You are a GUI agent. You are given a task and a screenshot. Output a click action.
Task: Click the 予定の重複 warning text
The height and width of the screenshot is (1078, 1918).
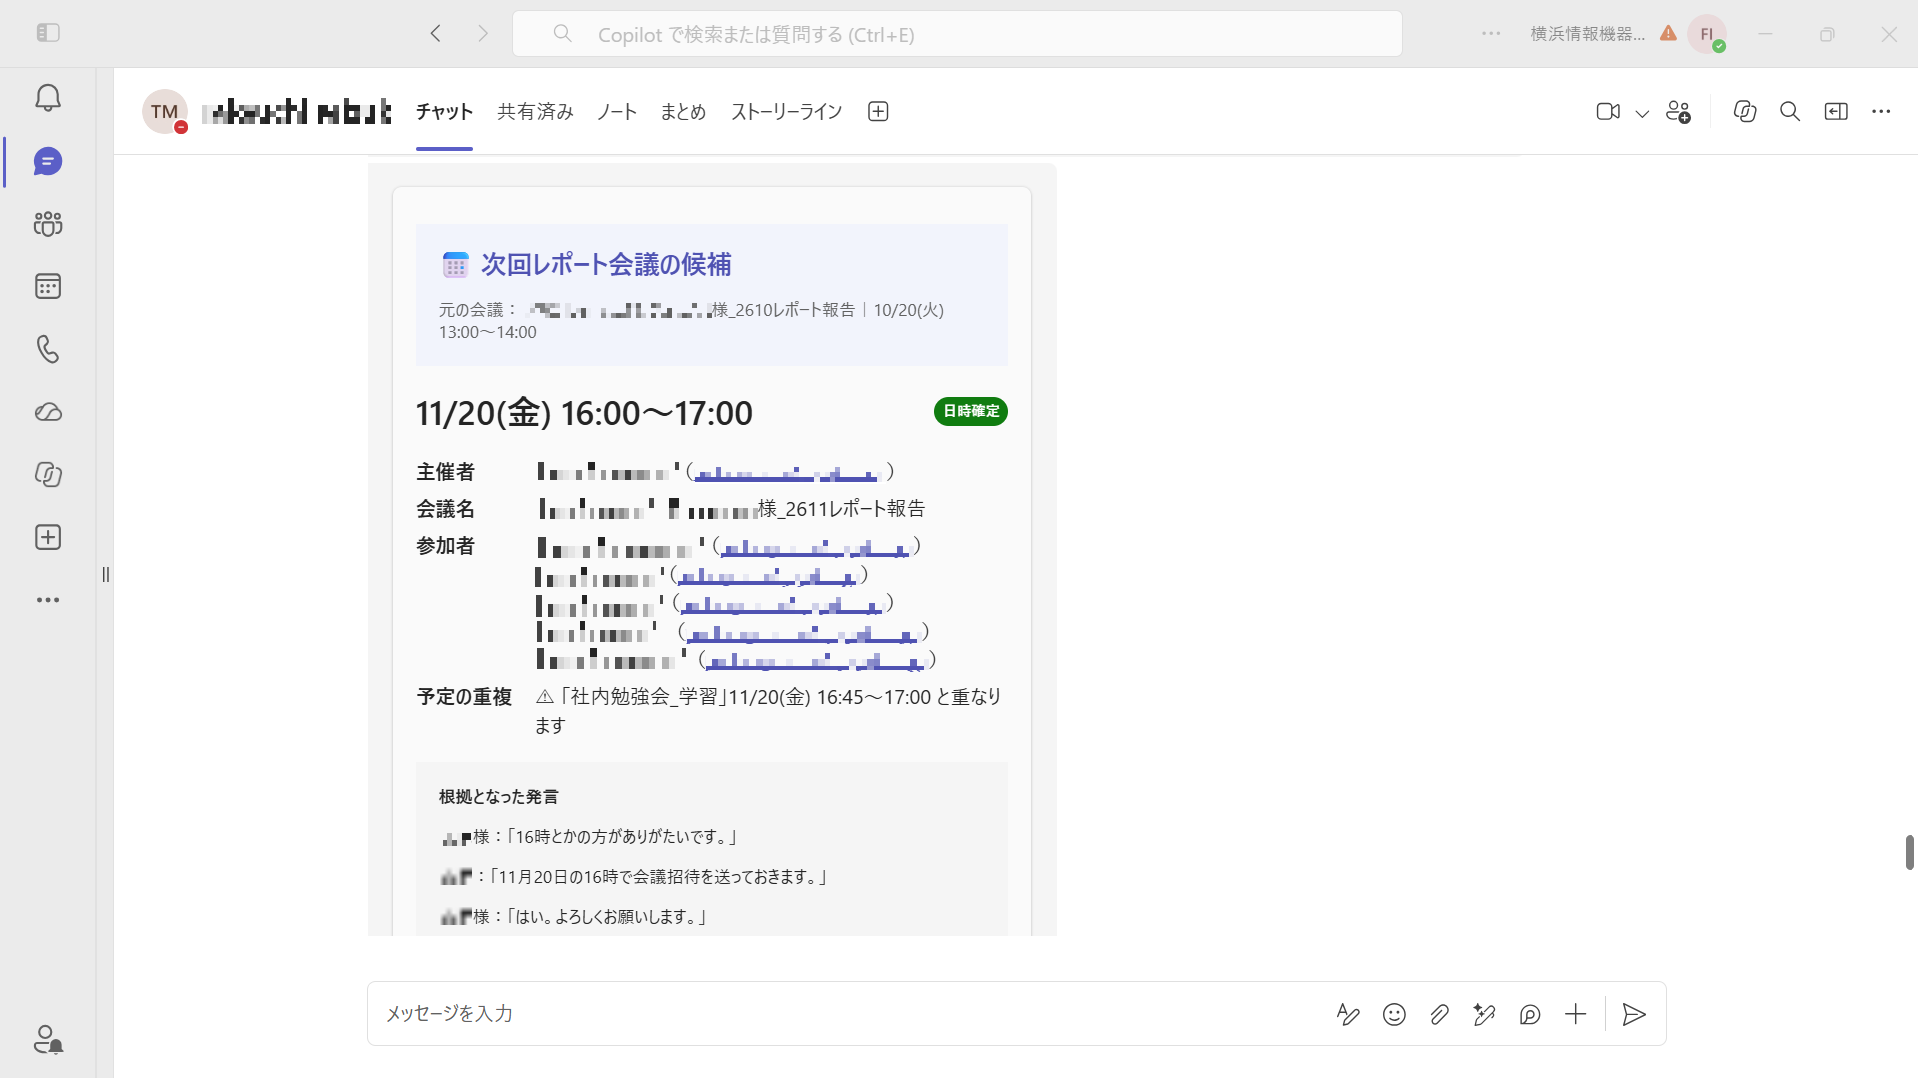coord(768,710)
